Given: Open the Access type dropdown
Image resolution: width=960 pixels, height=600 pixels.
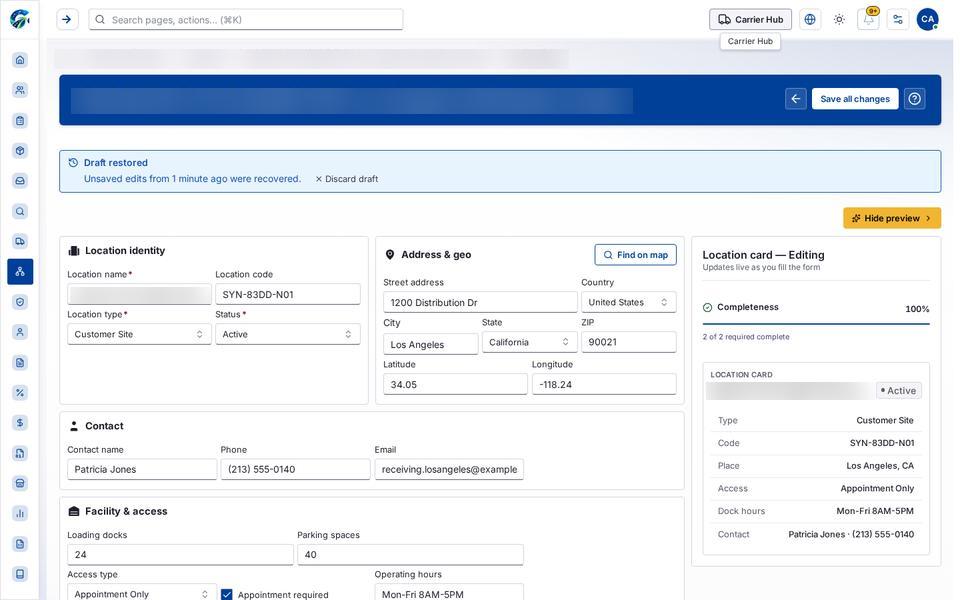Looking at the screenshot, I should [142, 593].
